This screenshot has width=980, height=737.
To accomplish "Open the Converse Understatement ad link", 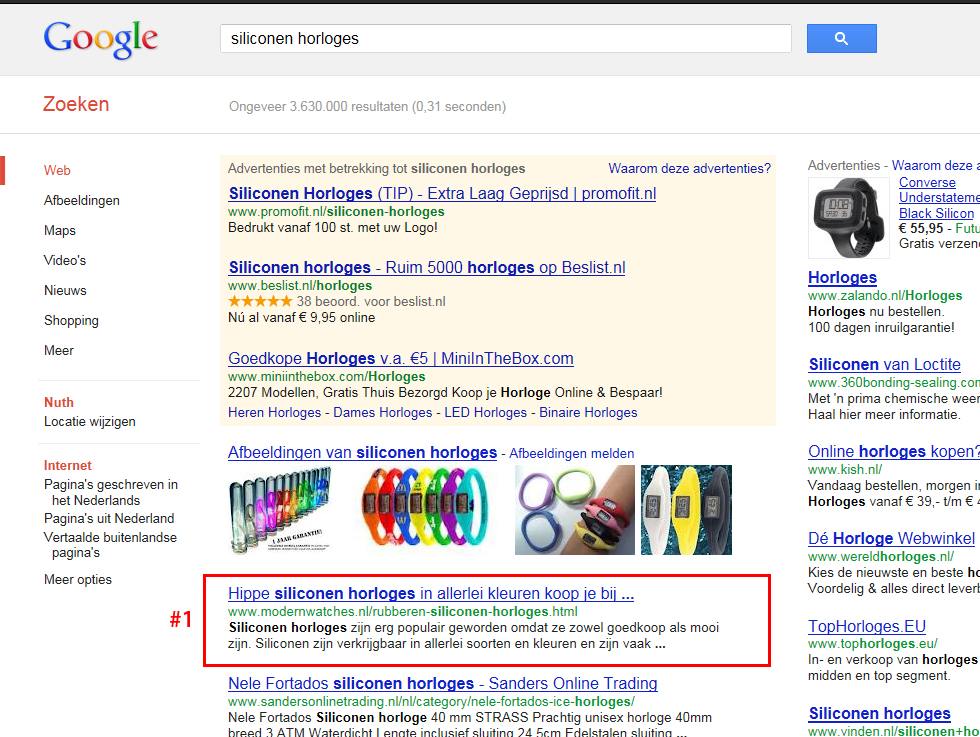I will pyautogui.click(x=939, y=198).
